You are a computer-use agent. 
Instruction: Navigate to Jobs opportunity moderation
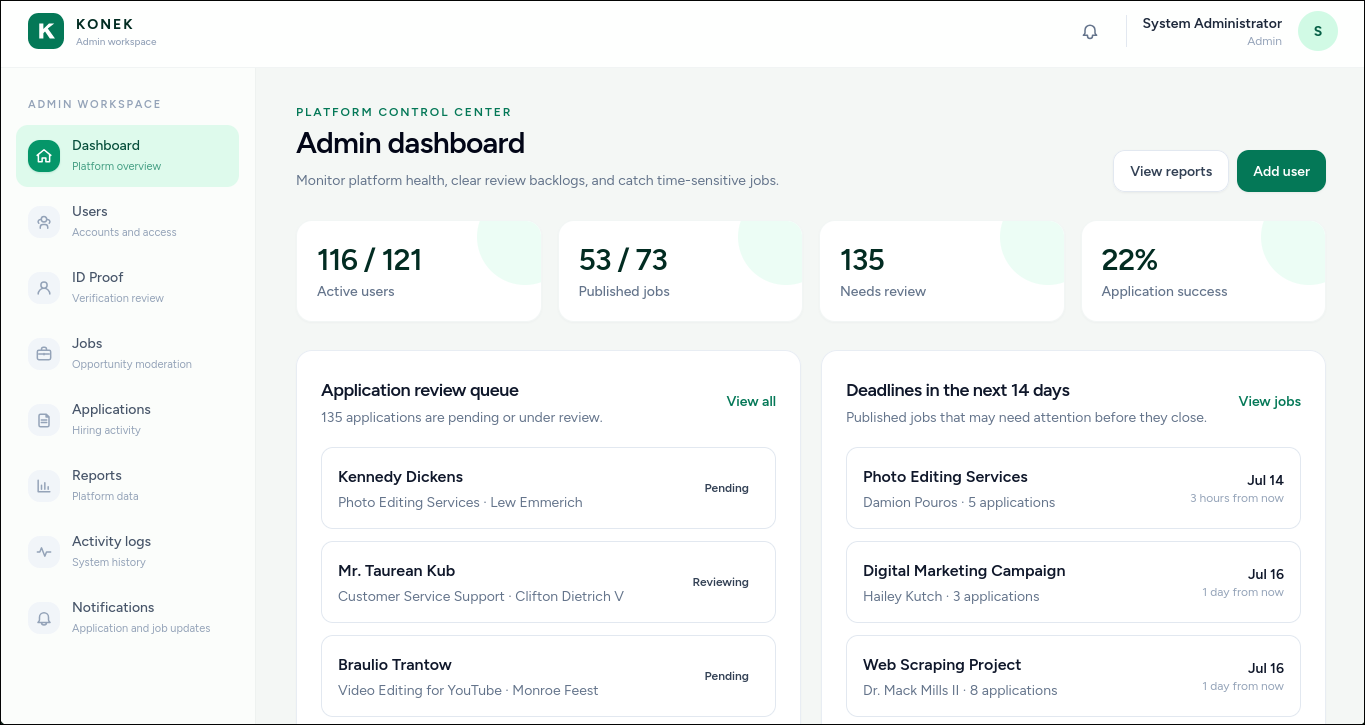pyautogui.click(x=127, y=354)
